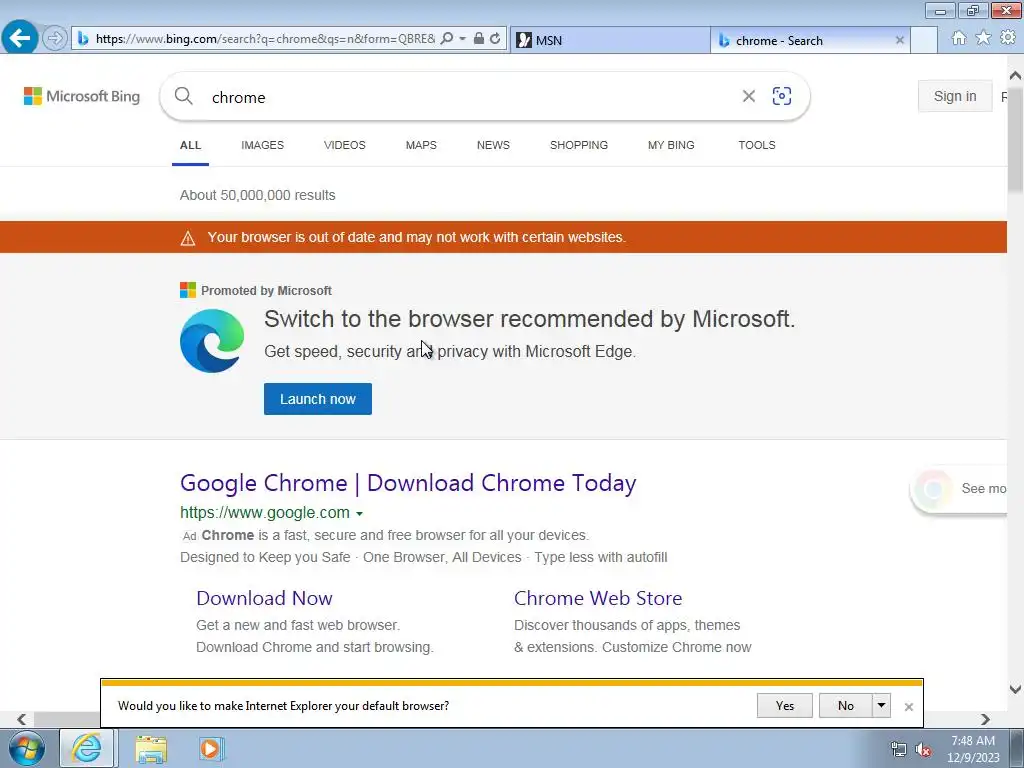Start visual search with the camera icon
The height and width of the screenshot is (768, 1024).
tap(782, 97)
